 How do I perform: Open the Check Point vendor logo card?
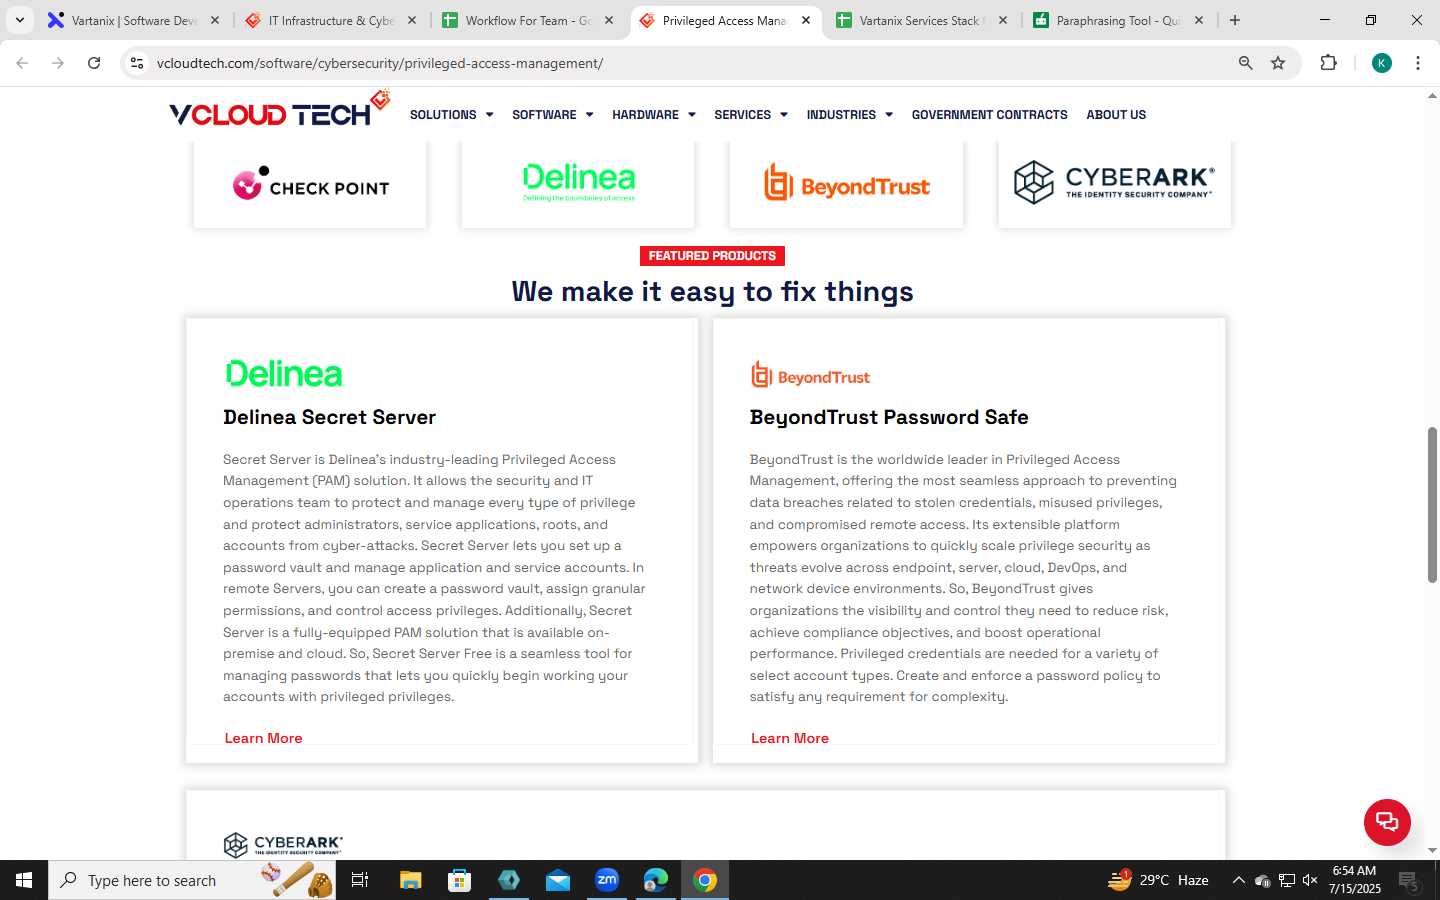[310, 184]
